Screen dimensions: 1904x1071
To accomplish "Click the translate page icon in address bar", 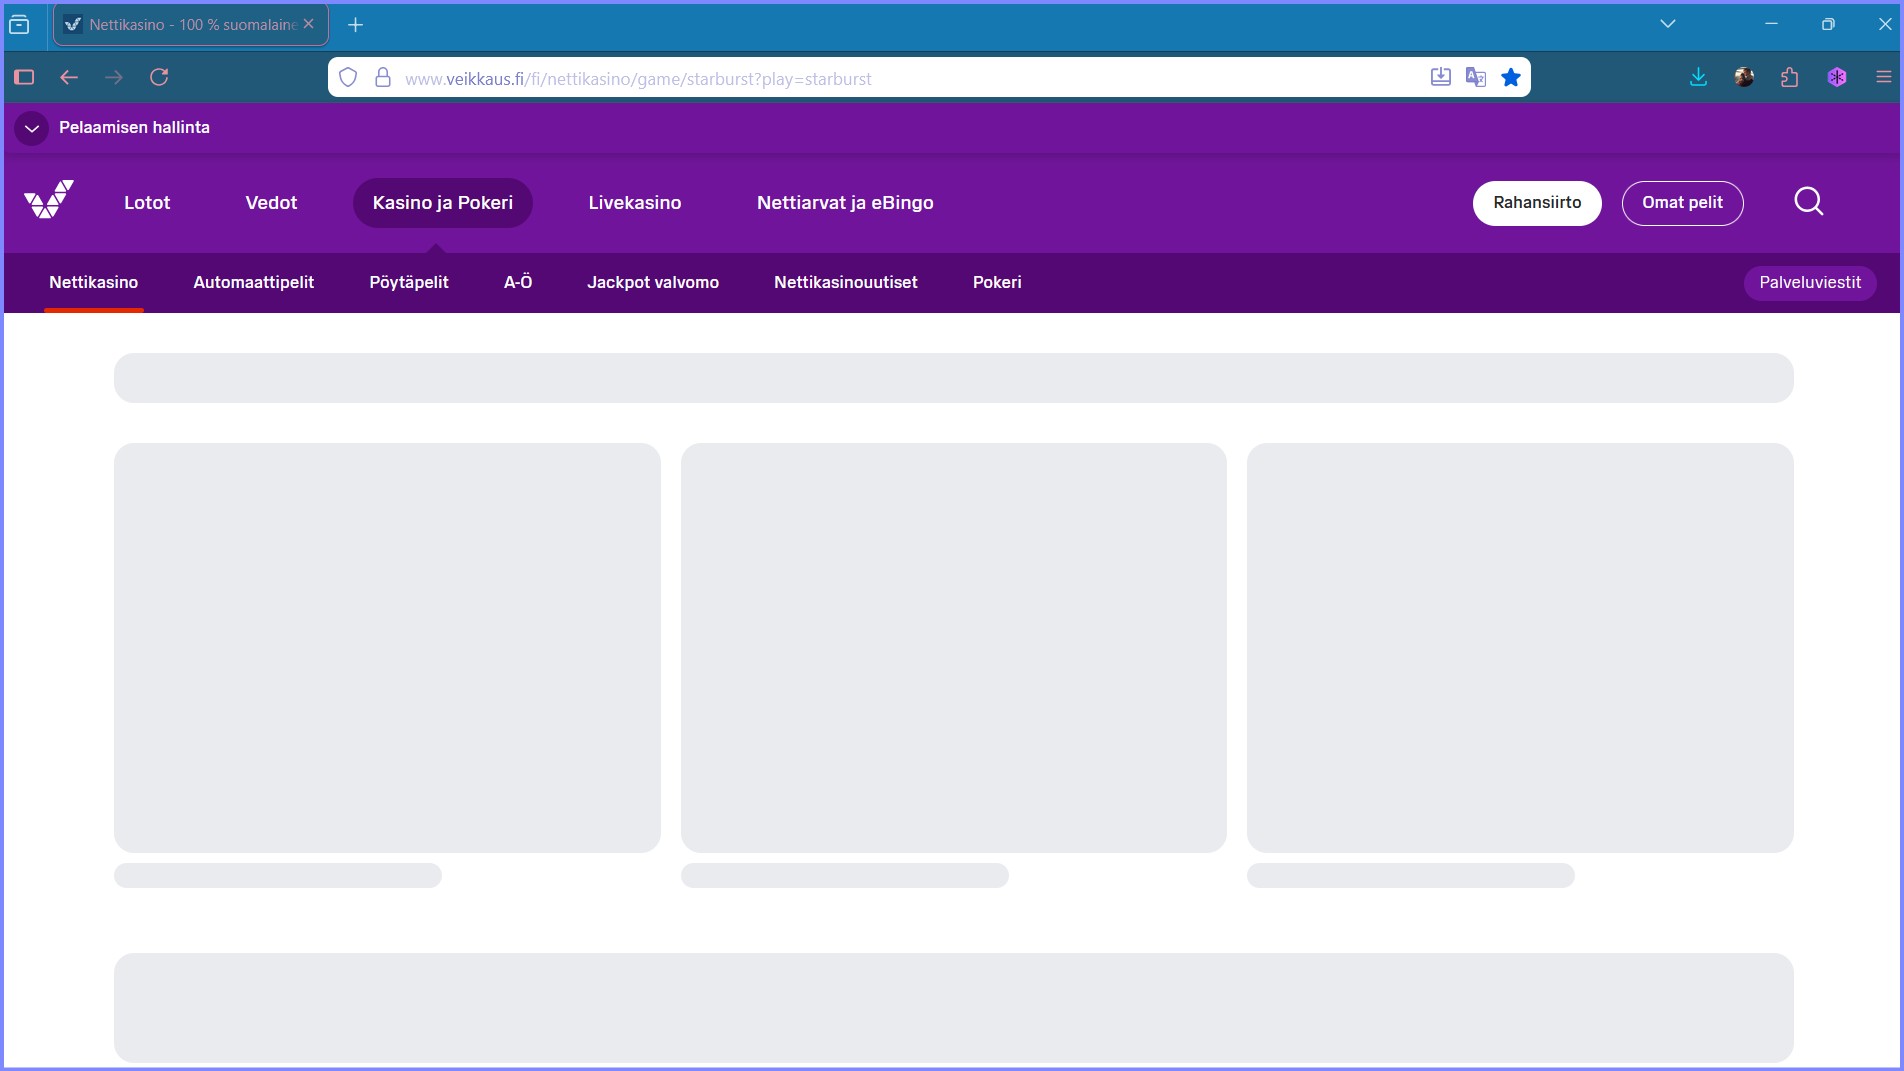I will click(1475, 78).
